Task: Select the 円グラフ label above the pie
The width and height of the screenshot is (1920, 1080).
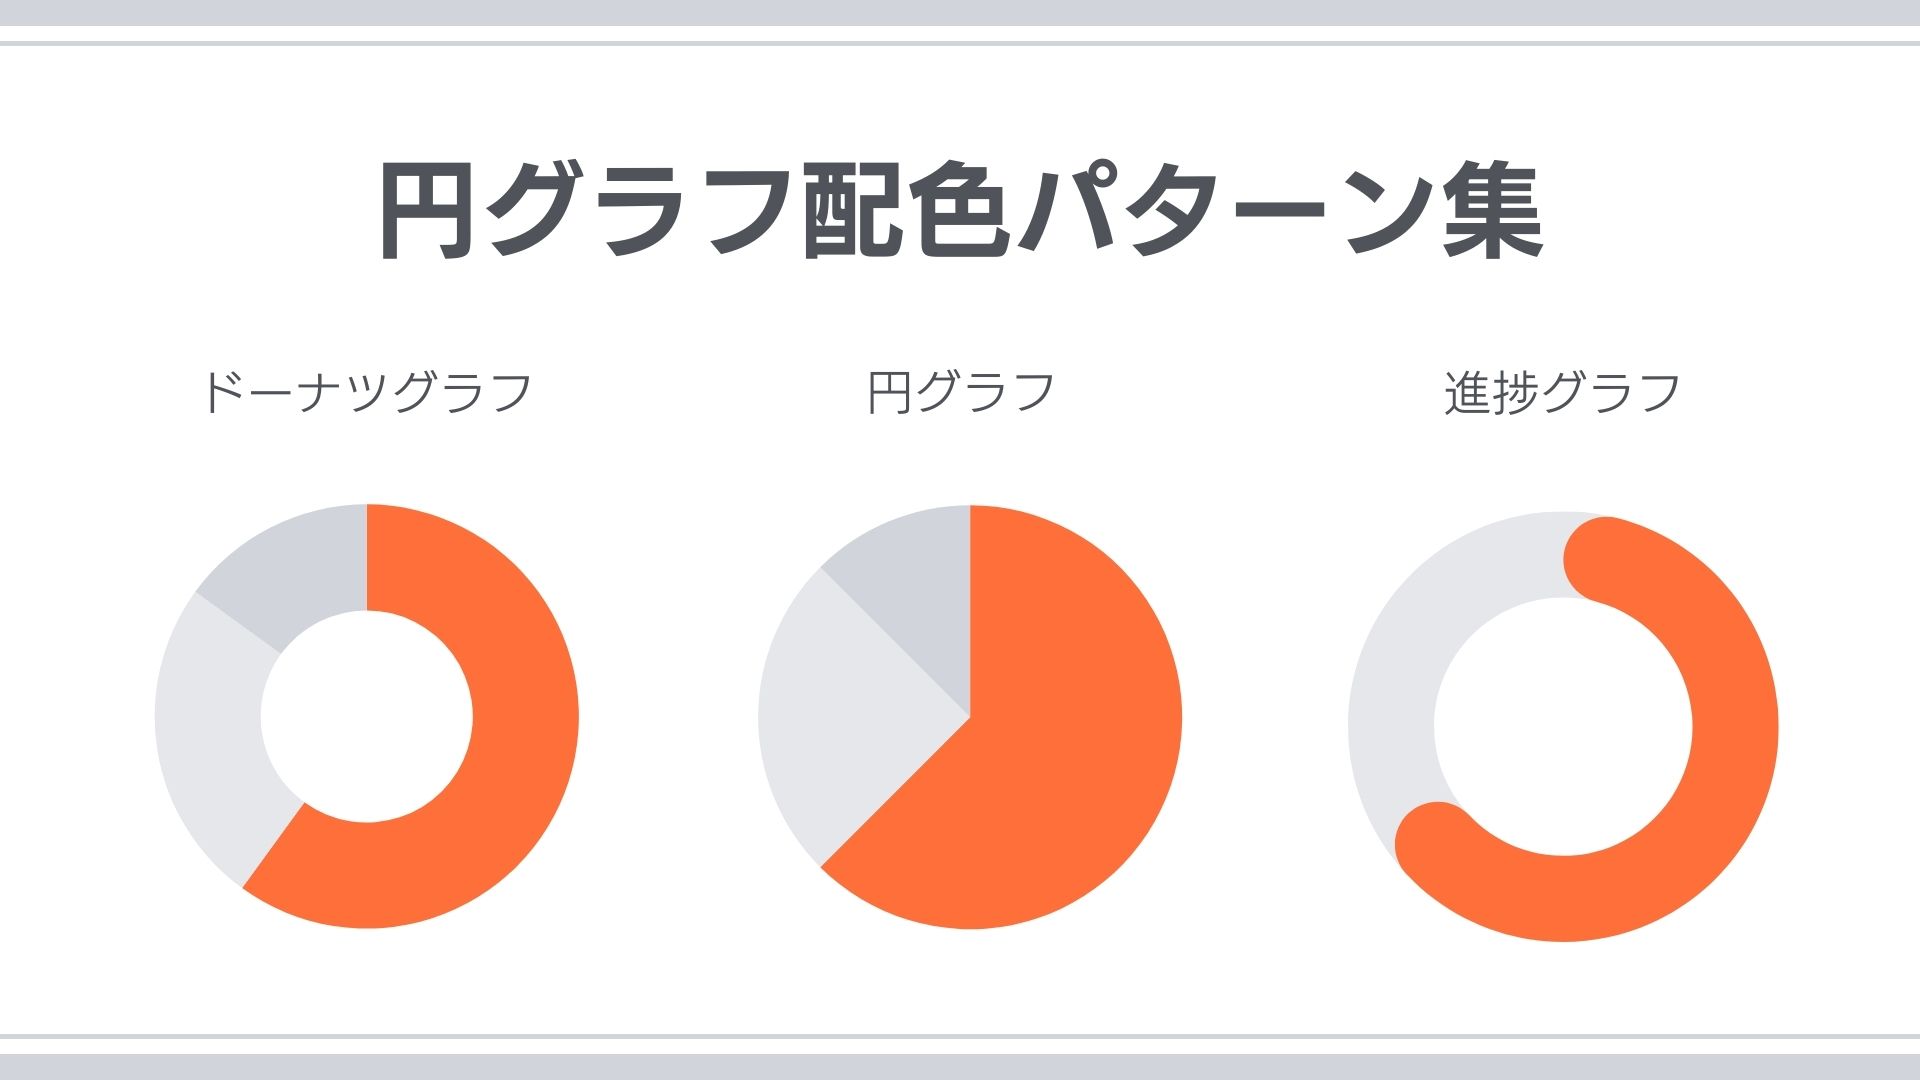Action: click(x=960, y=392)
